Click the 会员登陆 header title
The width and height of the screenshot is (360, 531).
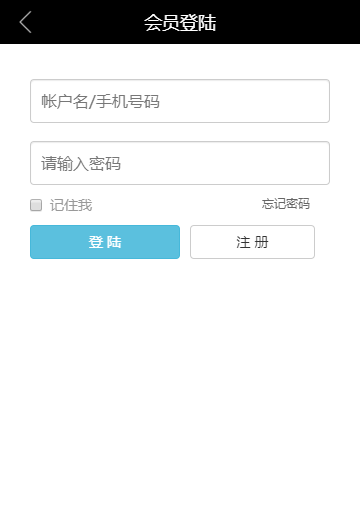(180, 23)
